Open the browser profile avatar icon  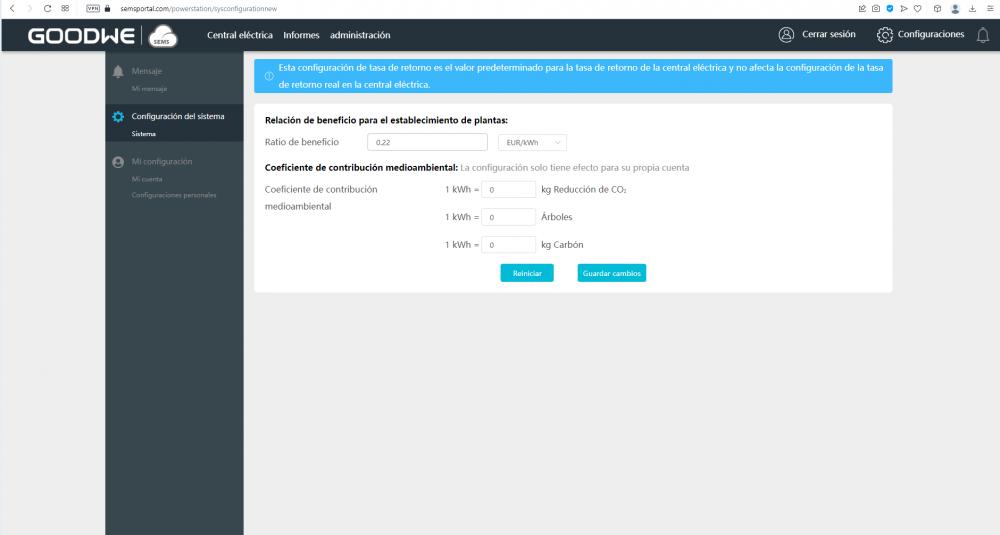click(x=955, y=8)
